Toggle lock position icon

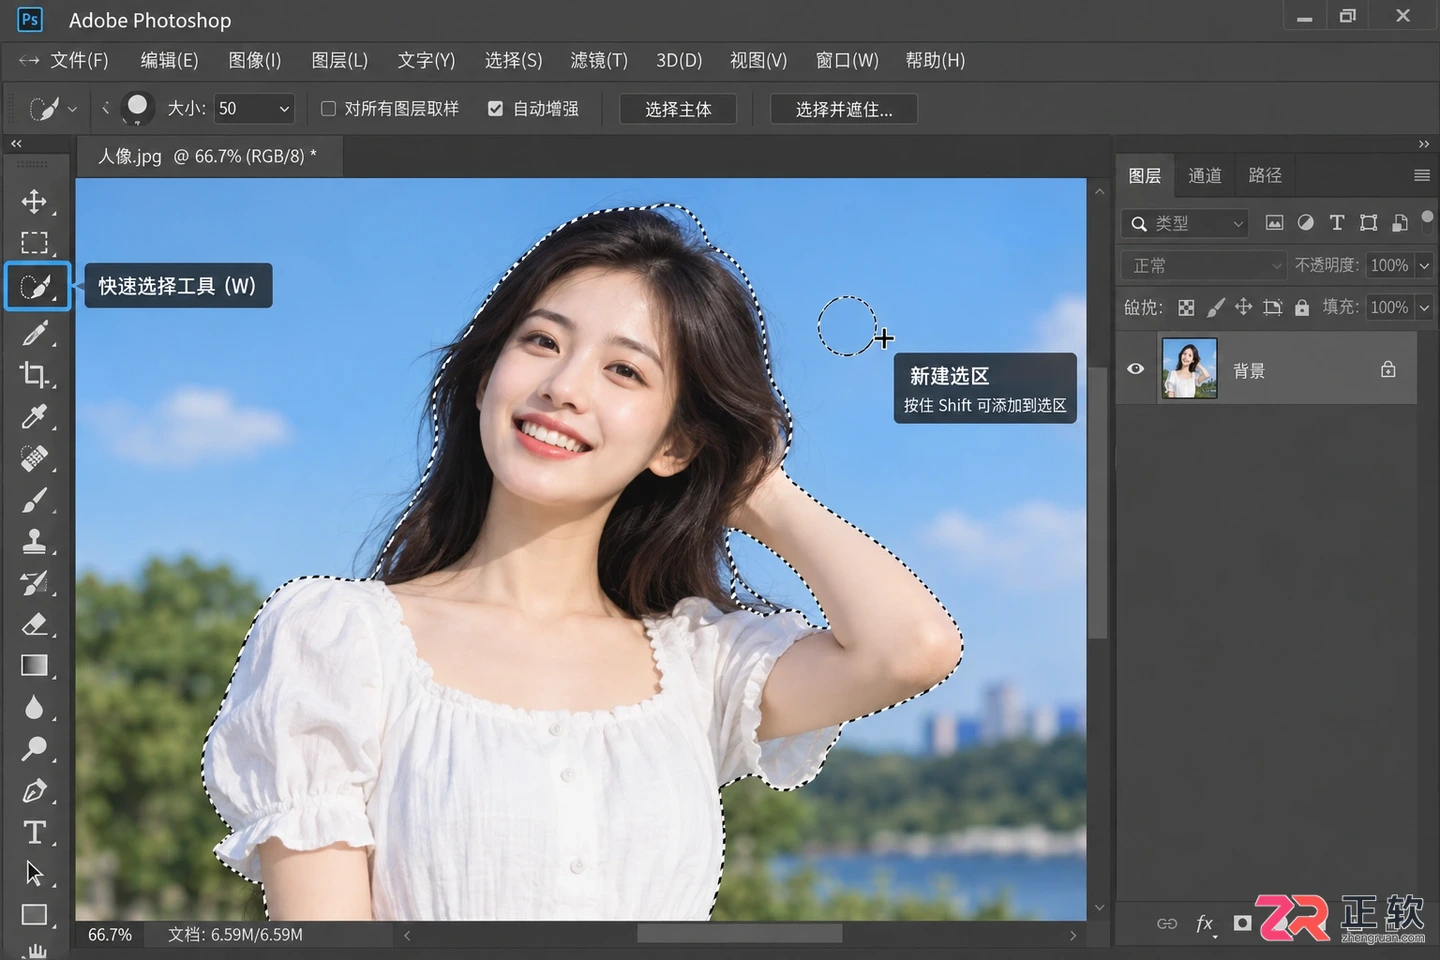click(1243, 307)
